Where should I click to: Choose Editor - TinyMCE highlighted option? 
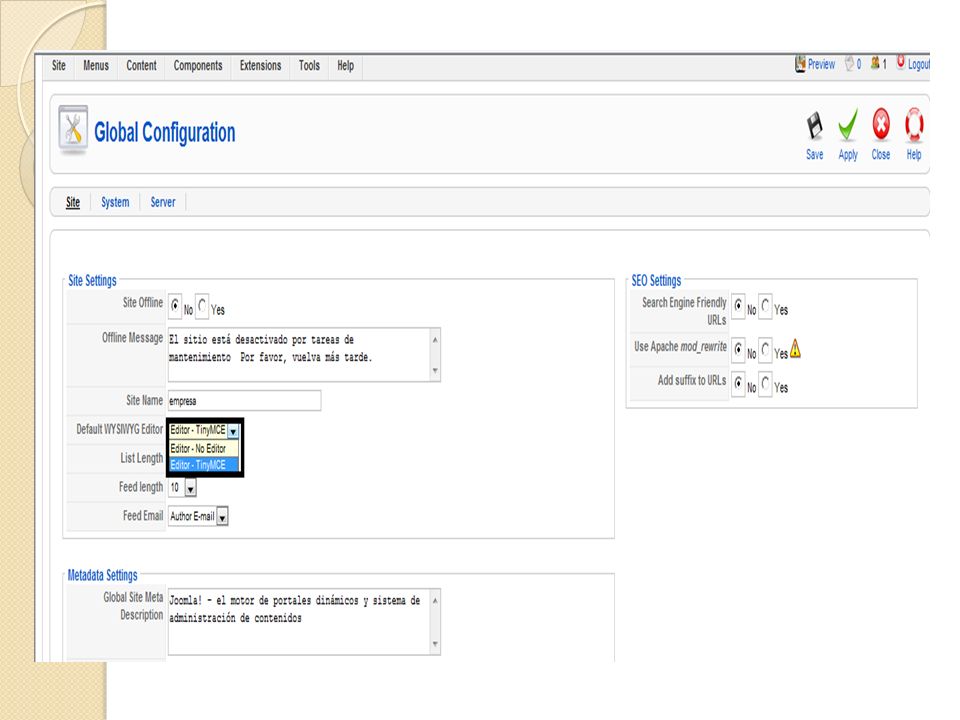pyautogui.click(x=204, y=465)
